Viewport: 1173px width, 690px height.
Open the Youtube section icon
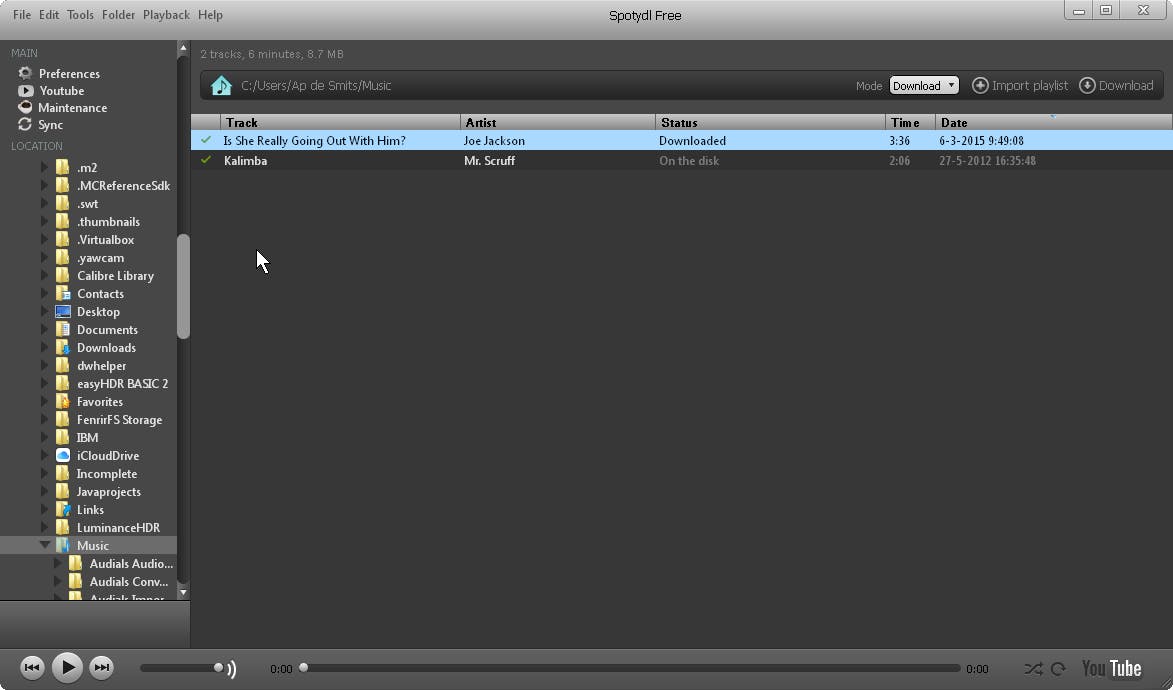(x=25, y=91)
